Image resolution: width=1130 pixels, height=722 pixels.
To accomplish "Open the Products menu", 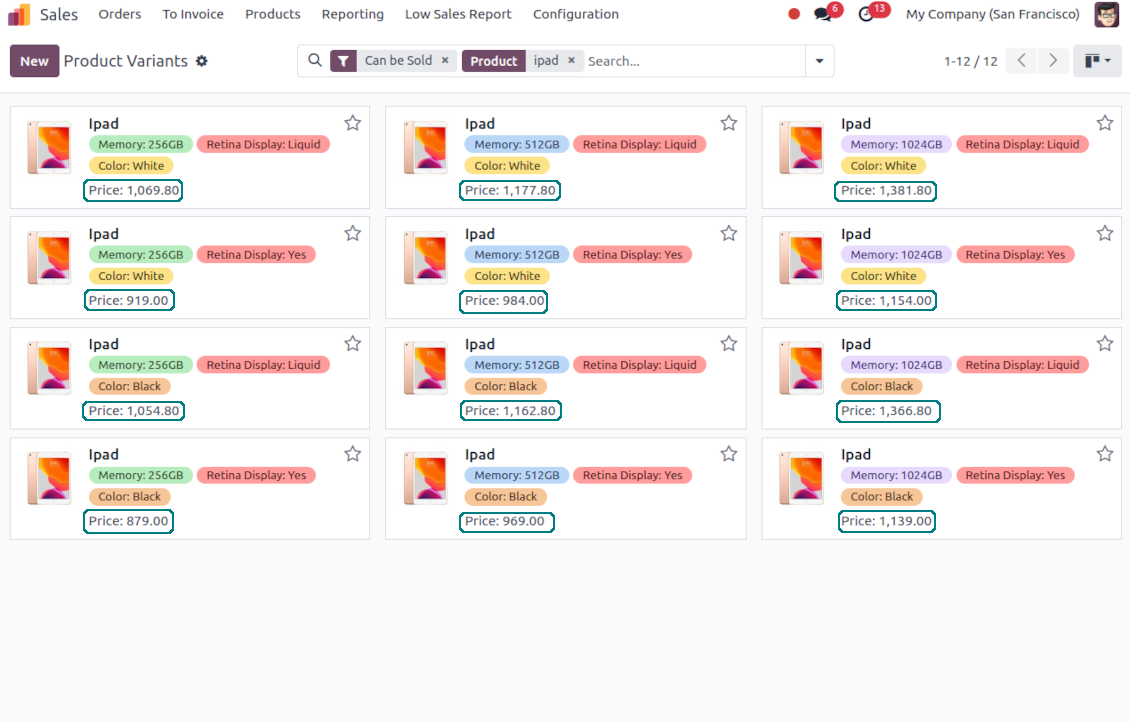I will tap(272, 14).
